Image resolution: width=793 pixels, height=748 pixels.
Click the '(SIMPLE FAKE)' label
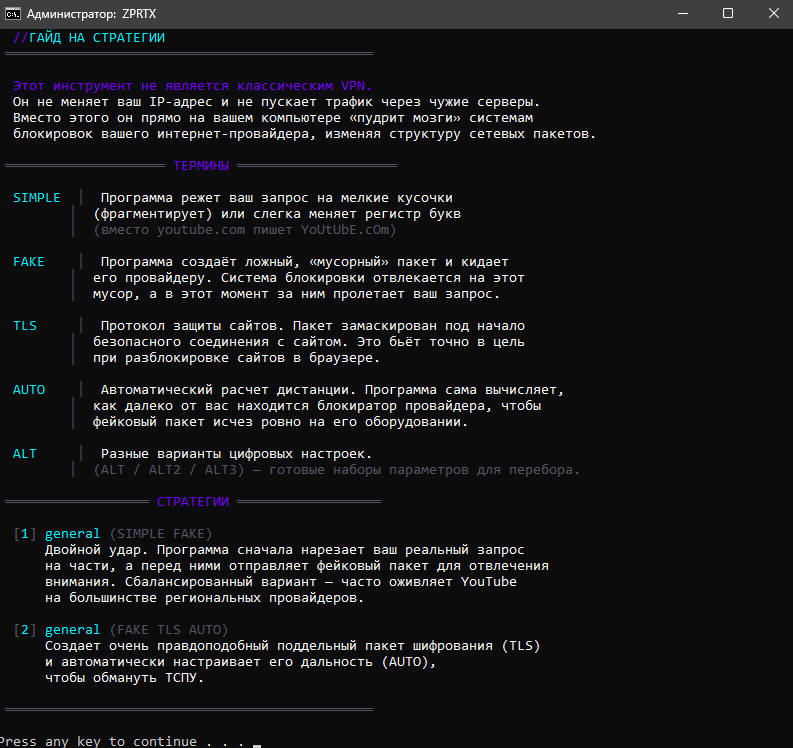[161, 534]
